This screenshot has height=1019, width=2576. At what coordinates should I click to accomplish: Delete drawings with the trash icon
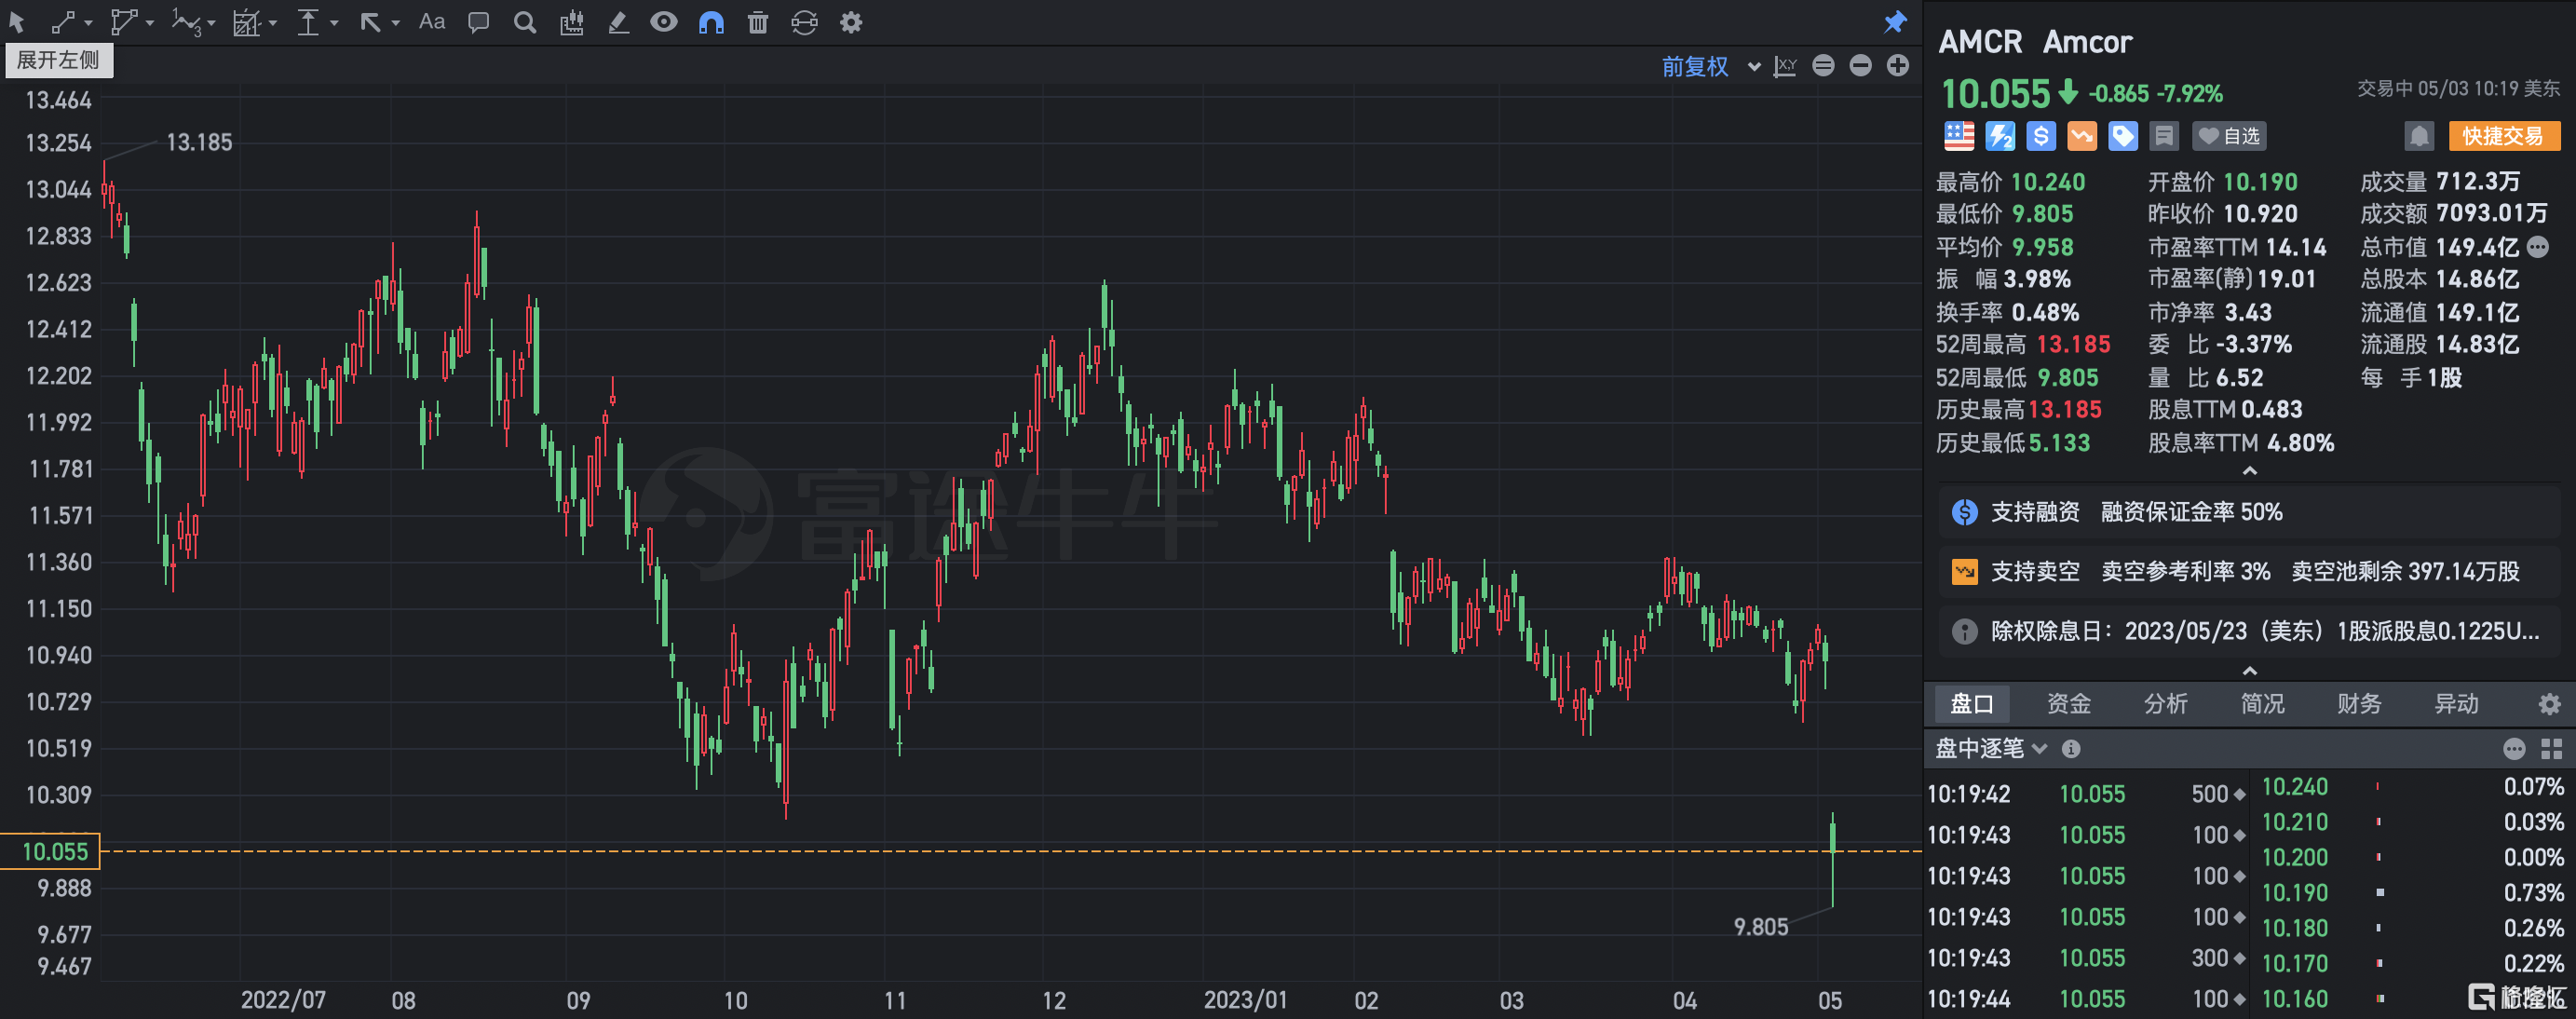tap(757, 22)
